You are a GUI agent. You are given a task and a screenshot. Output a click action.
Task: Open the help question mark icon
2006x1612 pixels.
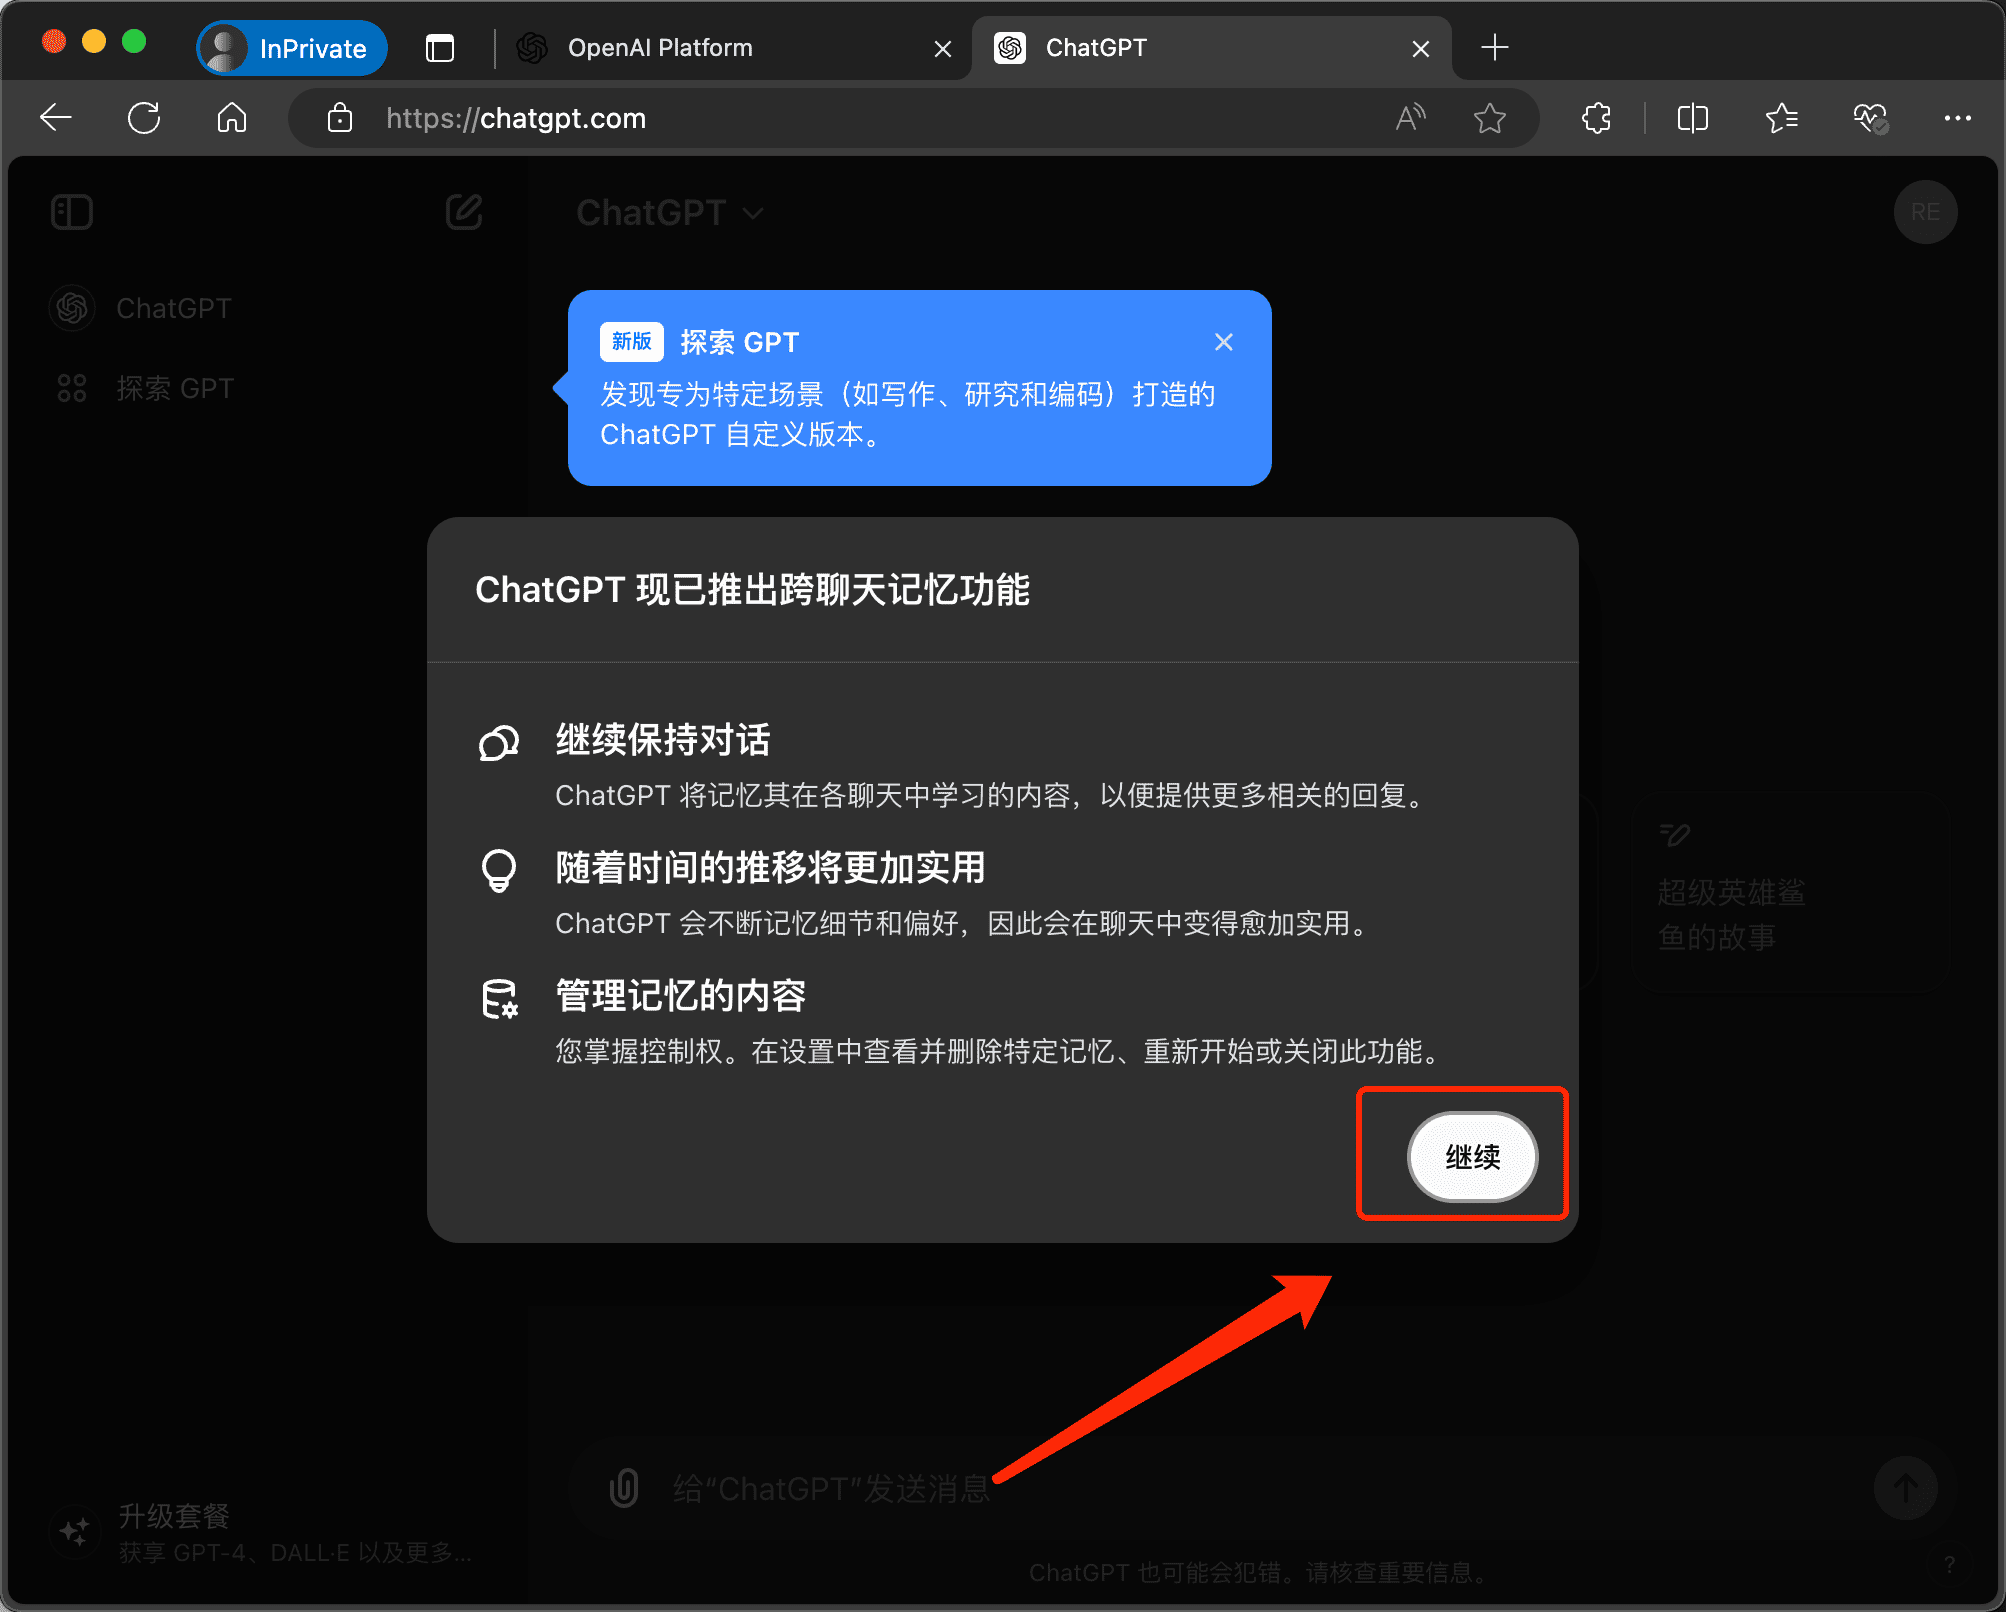click(1948, 1563)
